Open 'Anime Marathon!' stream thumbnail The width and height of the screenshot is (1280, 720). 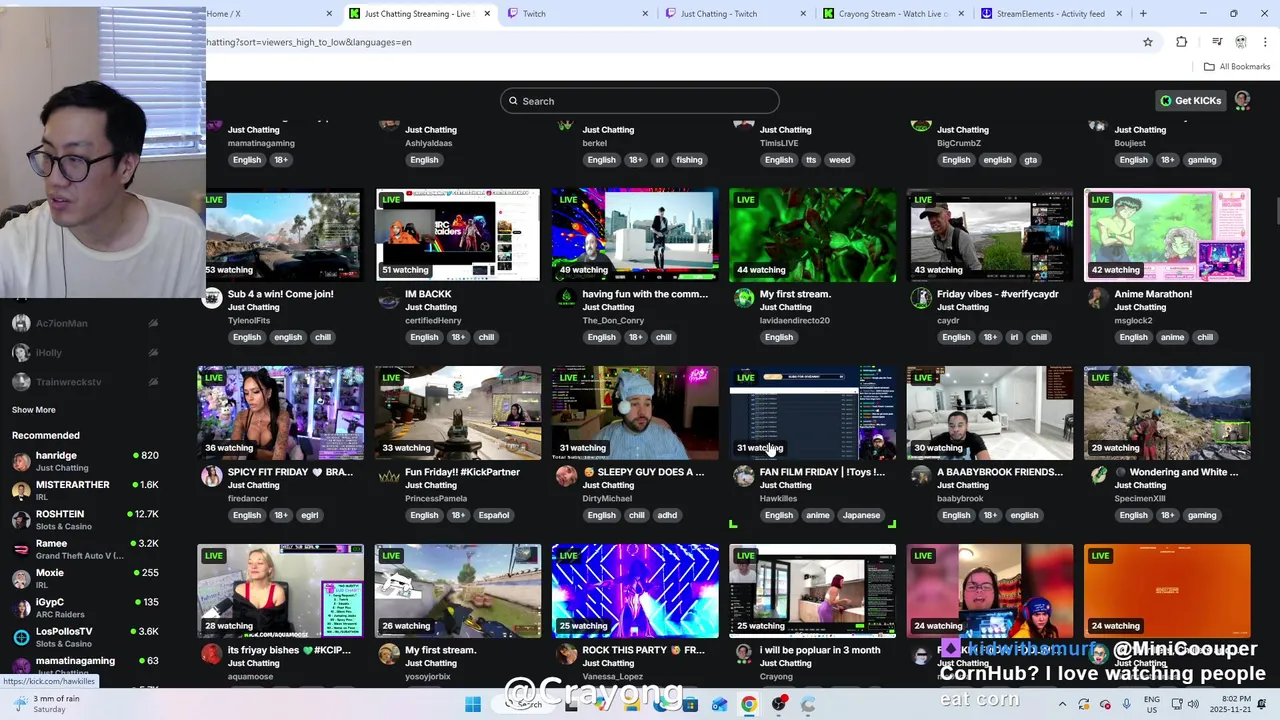(x=1167, y=235)
